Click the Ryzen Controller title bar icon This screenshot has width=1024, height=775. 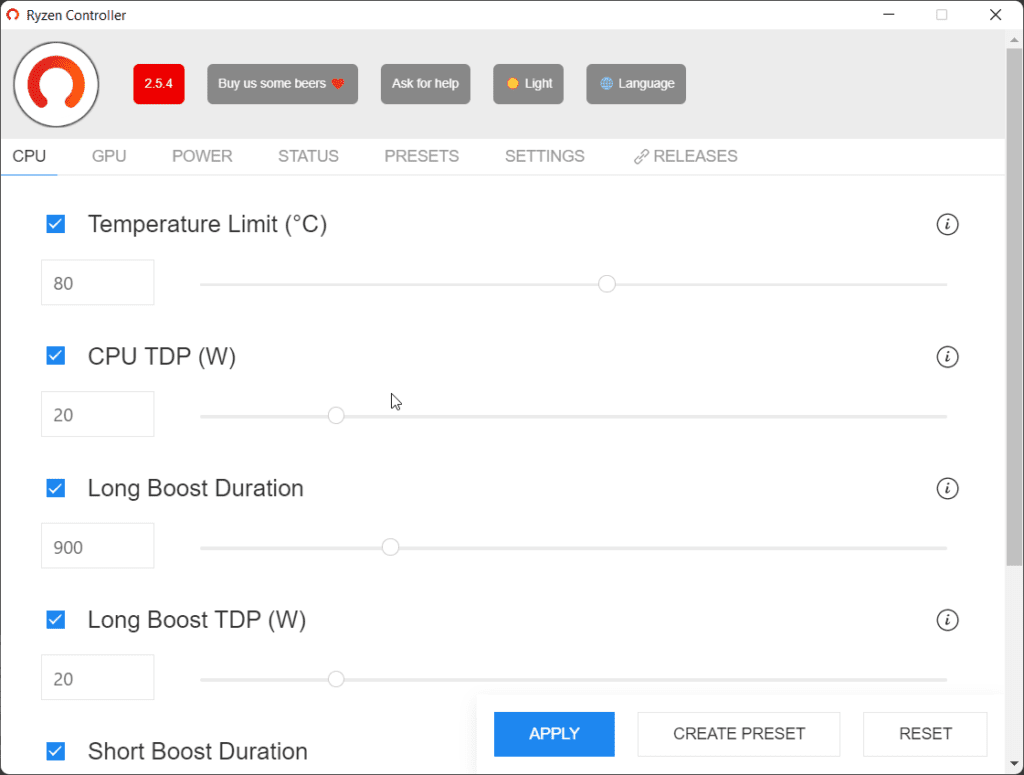(12, 15)
